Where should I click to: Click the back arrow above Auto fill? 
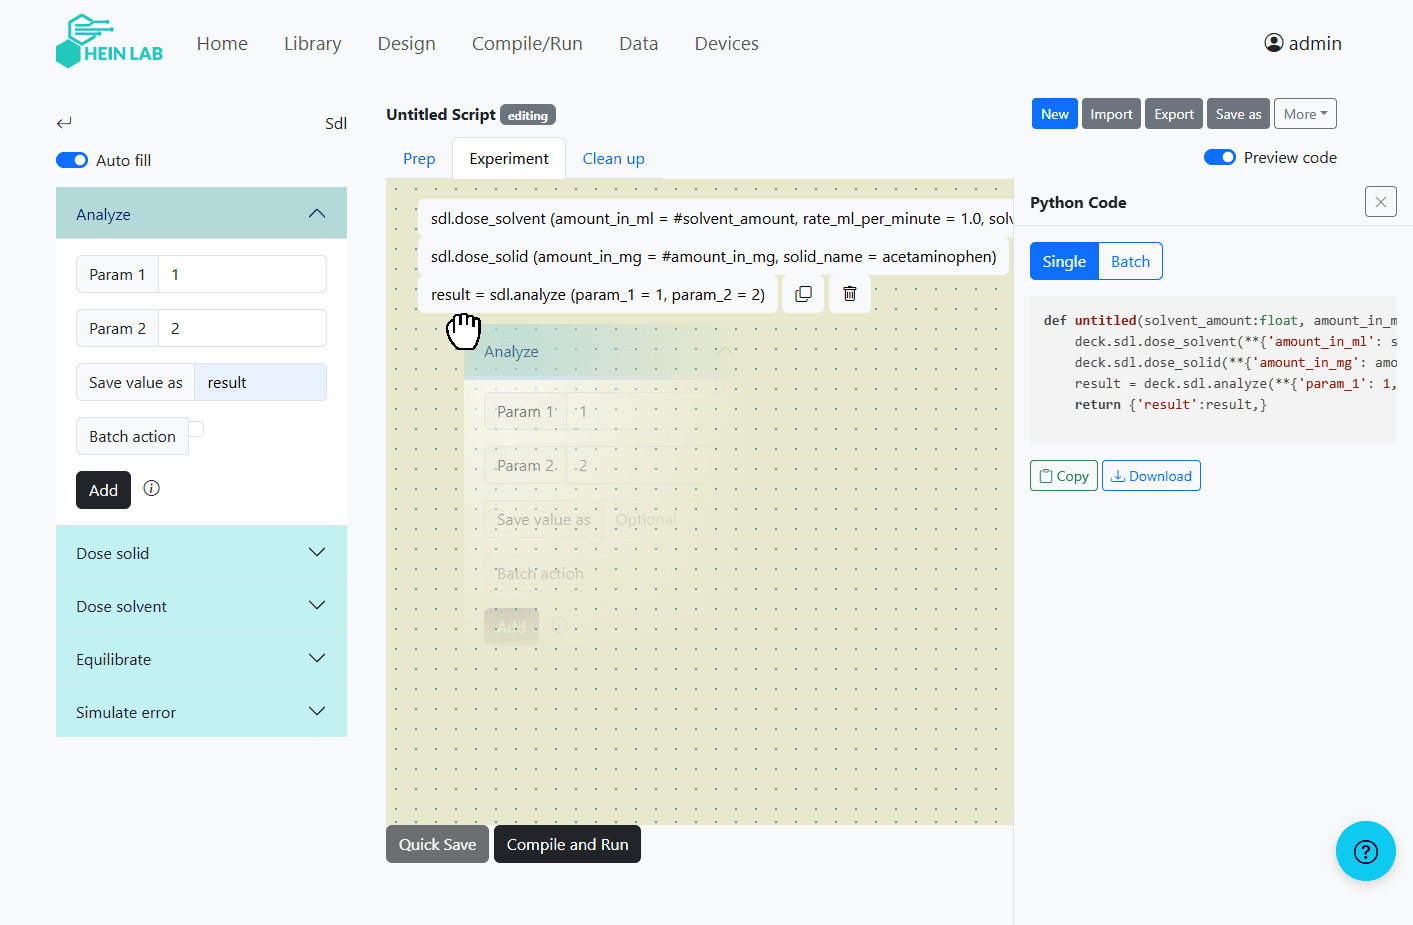64,122
